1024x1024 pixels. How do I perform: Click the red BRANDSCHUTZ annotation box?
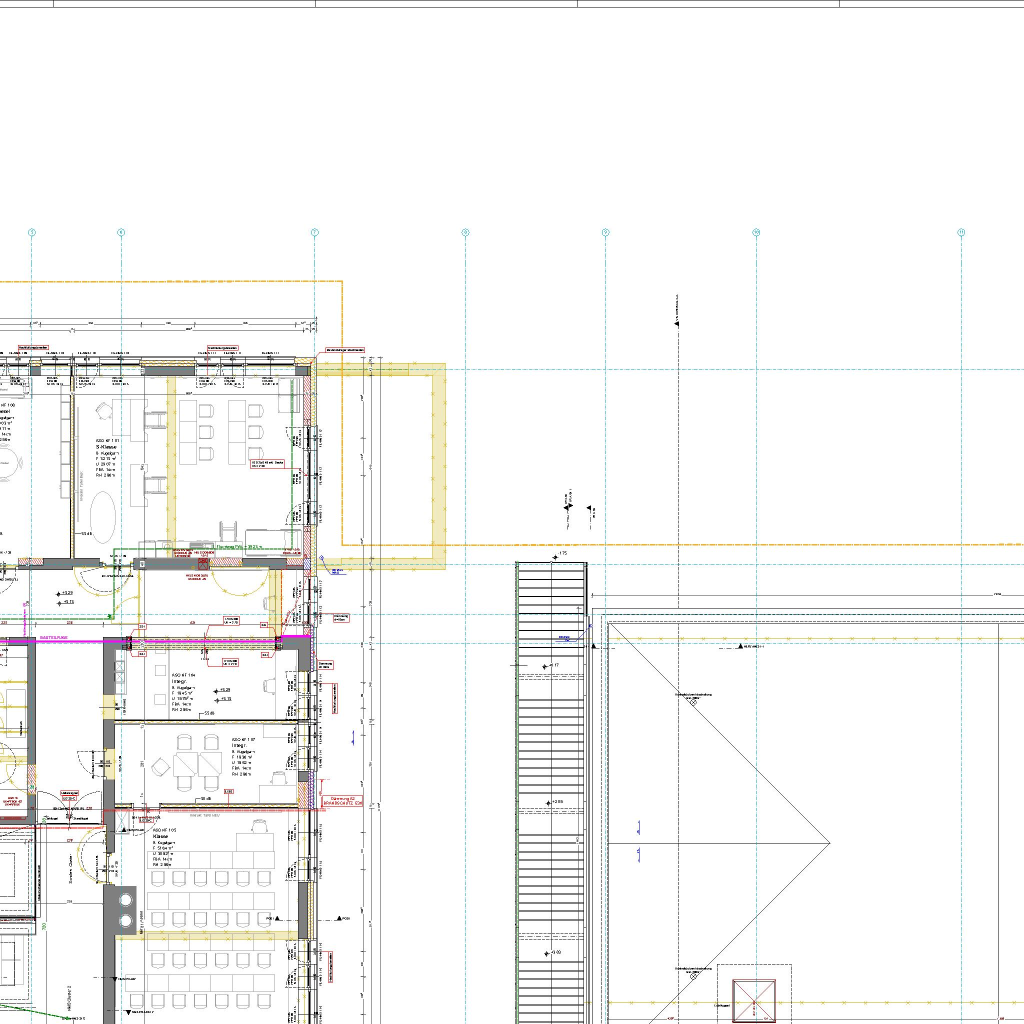click(x=342, y=801)
